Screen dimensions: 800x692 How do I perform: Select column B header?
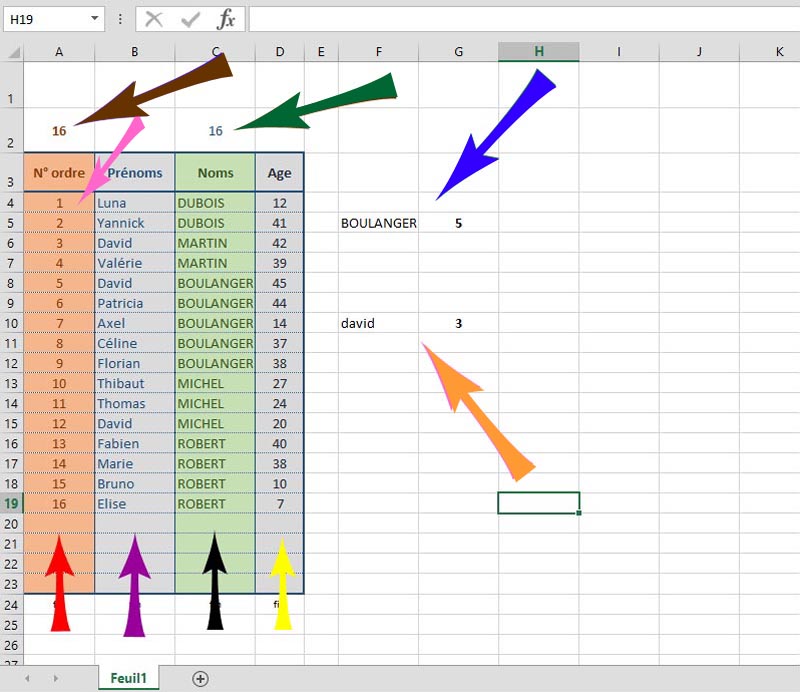pos(135,52)
